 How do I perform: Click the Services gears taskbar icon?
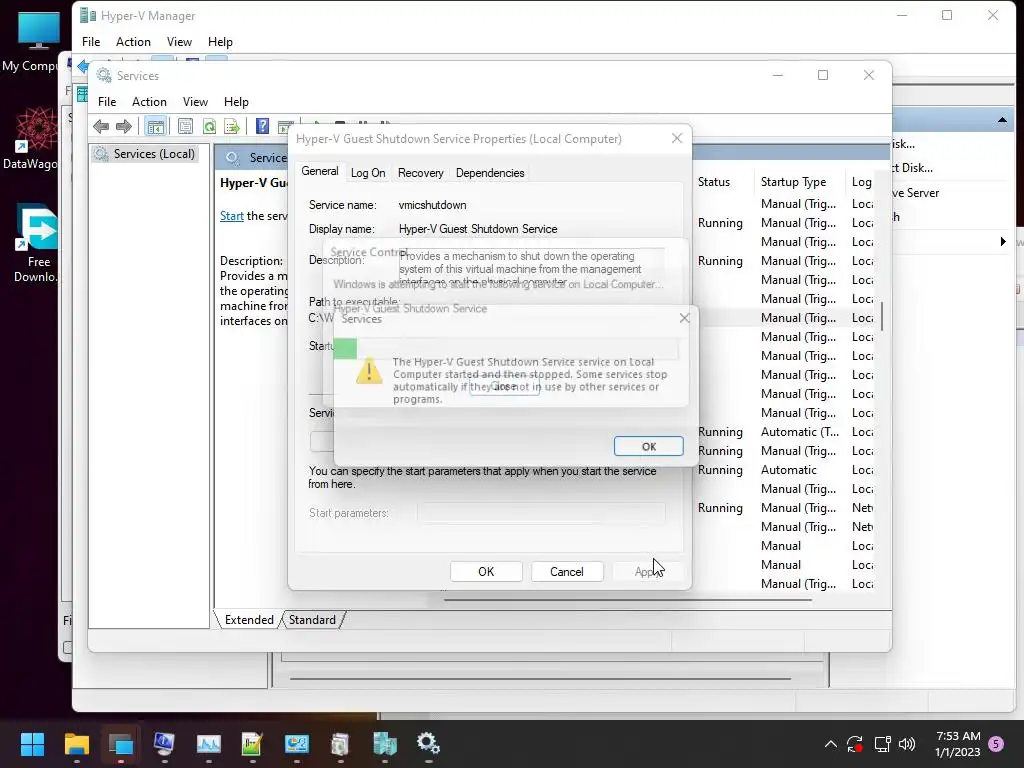click(428, 744)
